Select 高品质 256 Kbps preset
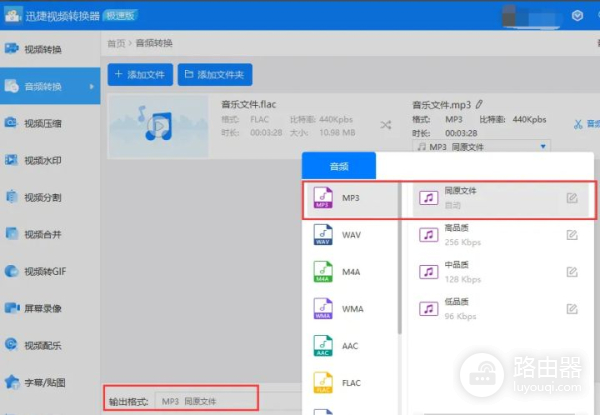Image resolution: width=600 pixels, height=415 pixels. 501,235
